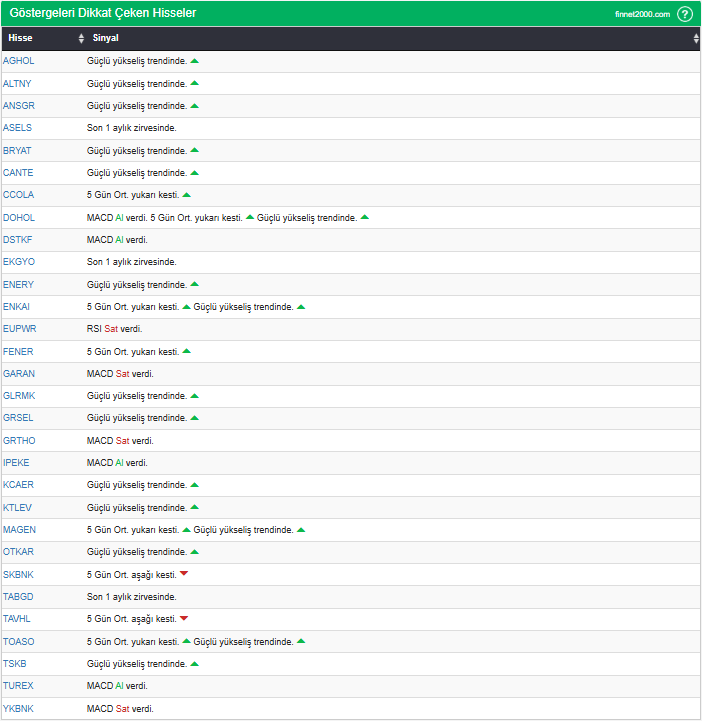The width and height of the screenshot is (702, 721).
Task: Click last green arrow in DOHOL row
Action: click(x=365, y=217)
